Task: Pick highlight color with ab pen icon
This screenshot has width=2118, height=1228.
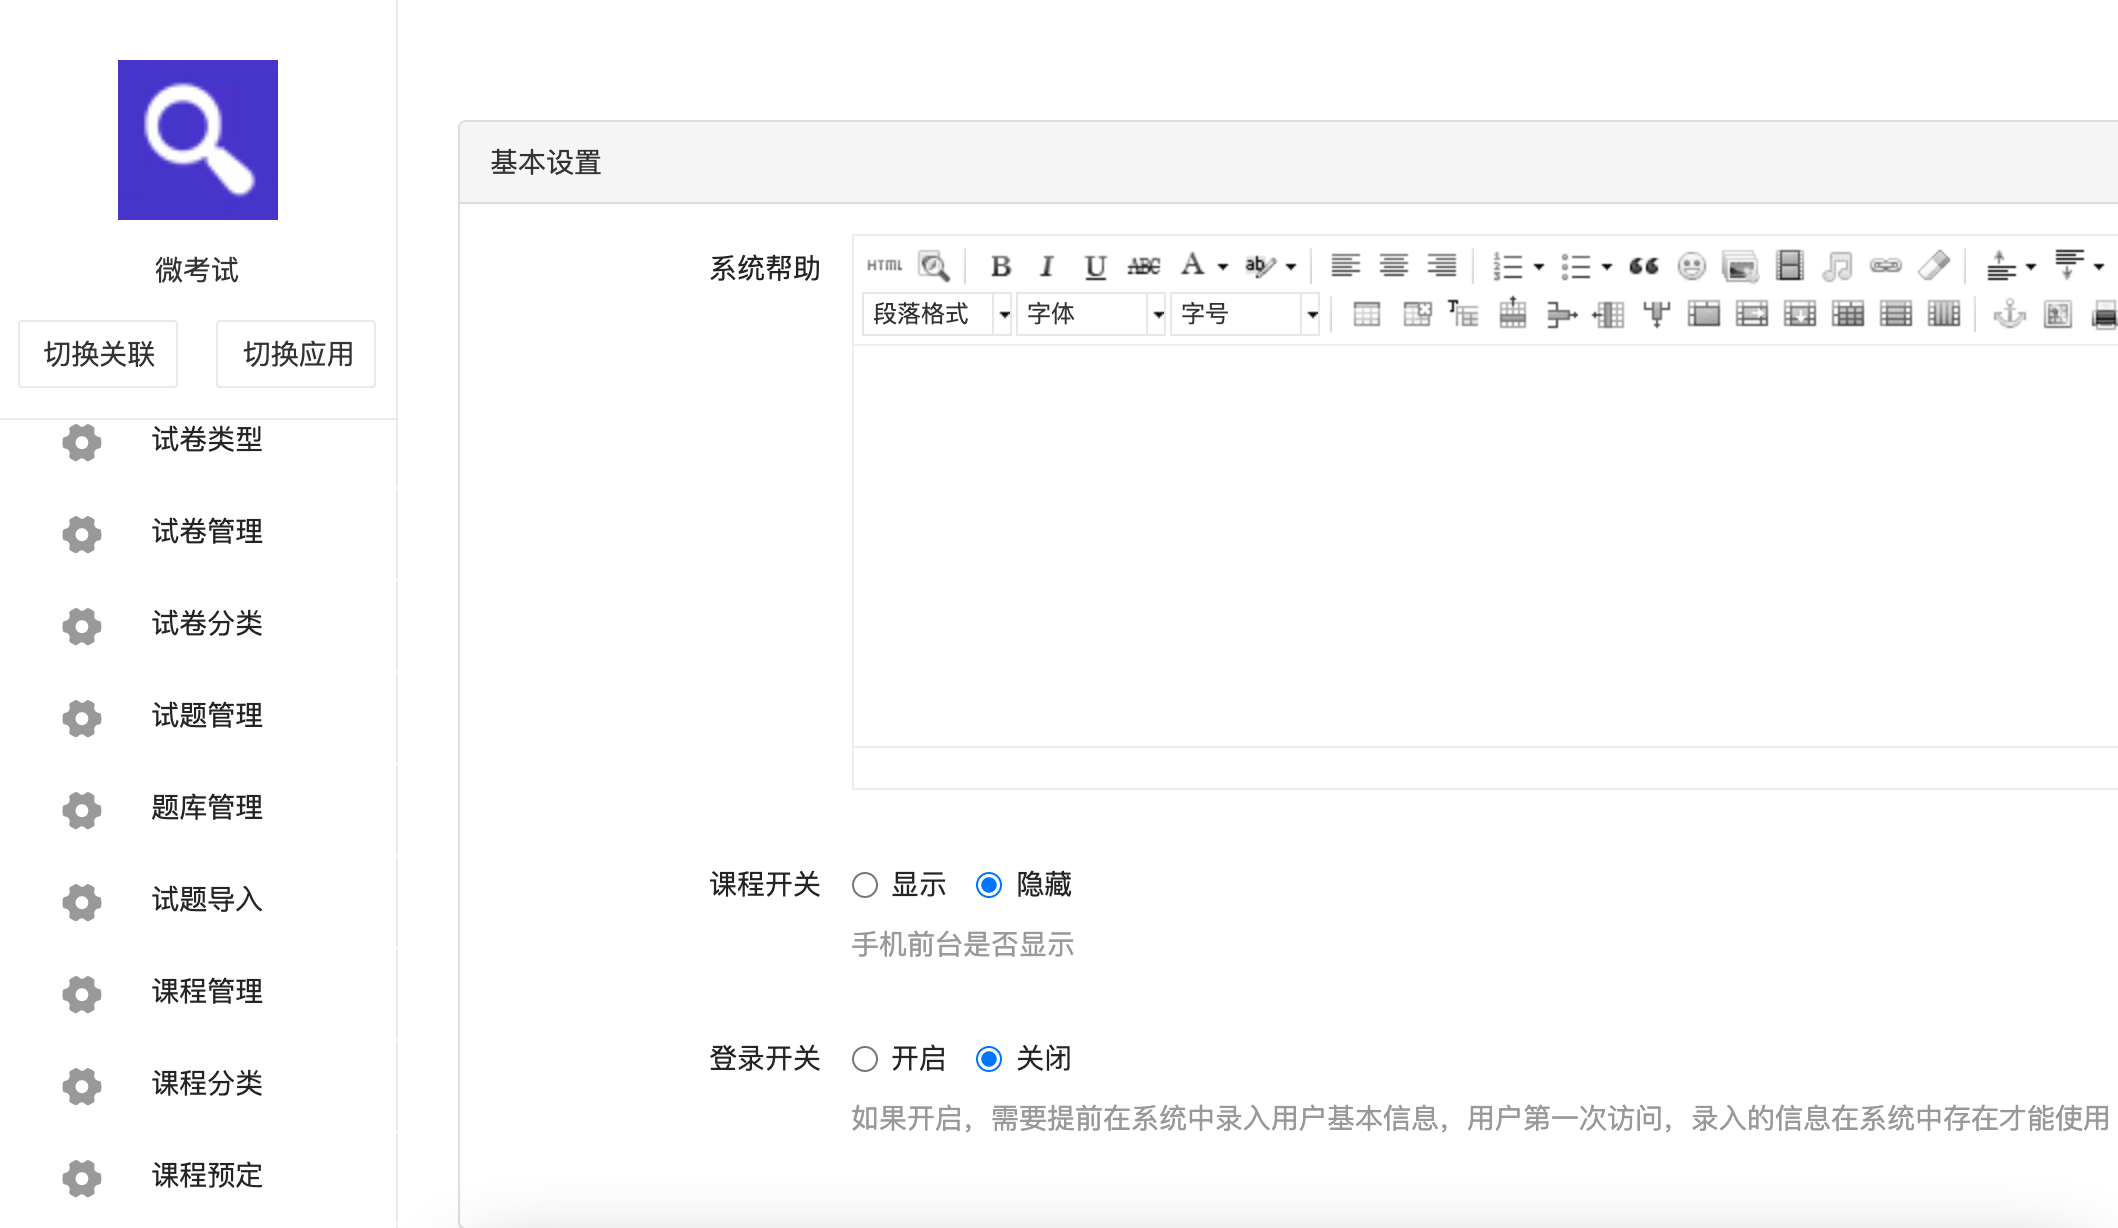Action: pyautogui.click(x=1259, y=266)
